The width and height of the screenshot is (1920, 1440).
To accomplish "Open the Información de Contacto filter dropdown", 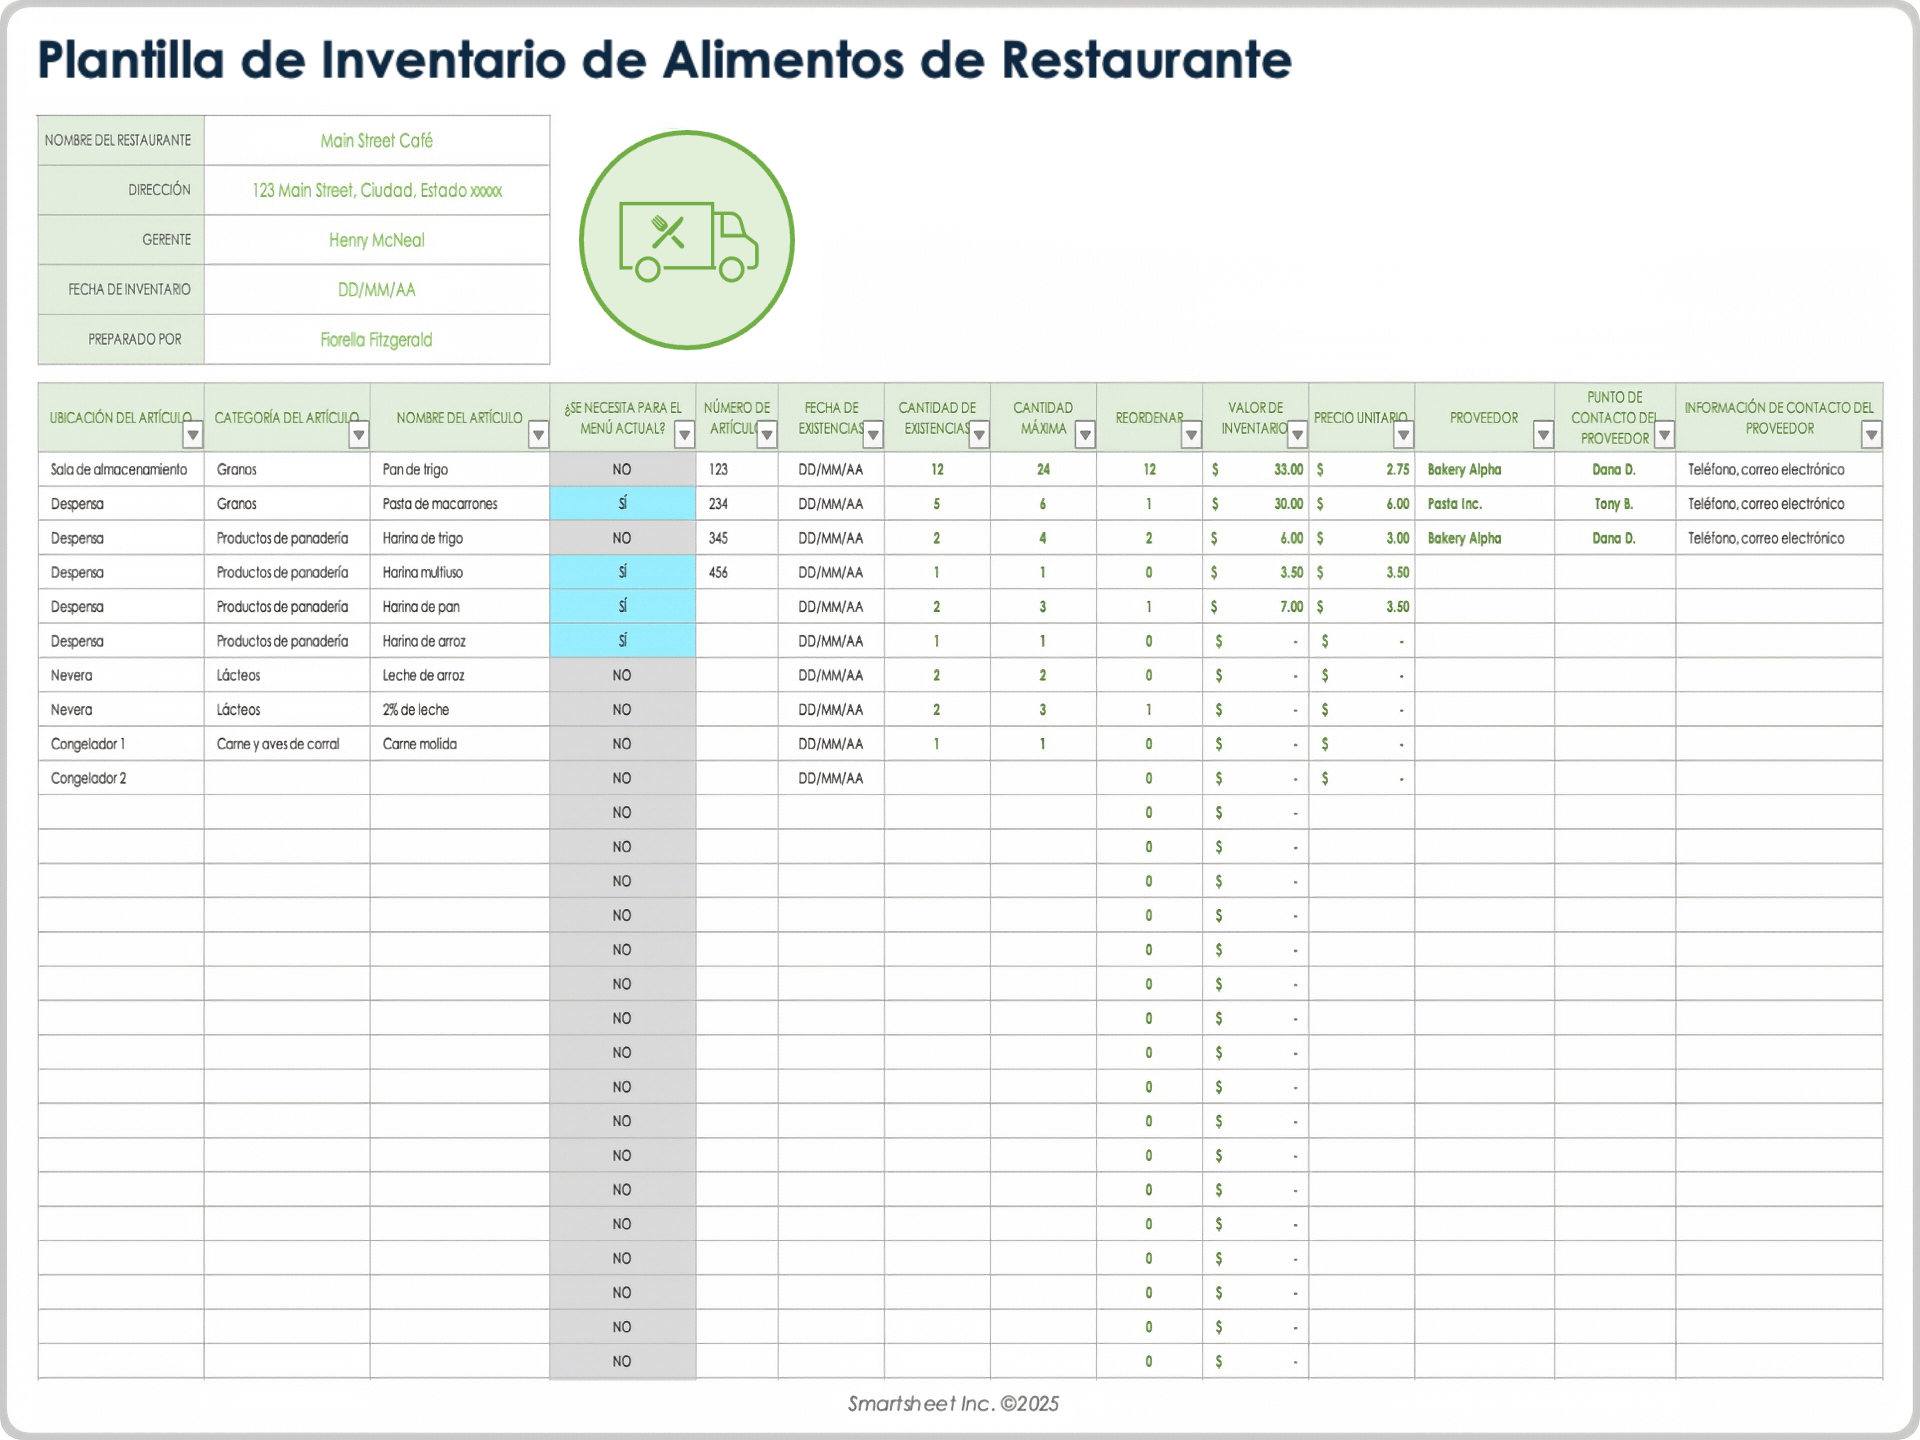I will click(x=1871, y=435).
